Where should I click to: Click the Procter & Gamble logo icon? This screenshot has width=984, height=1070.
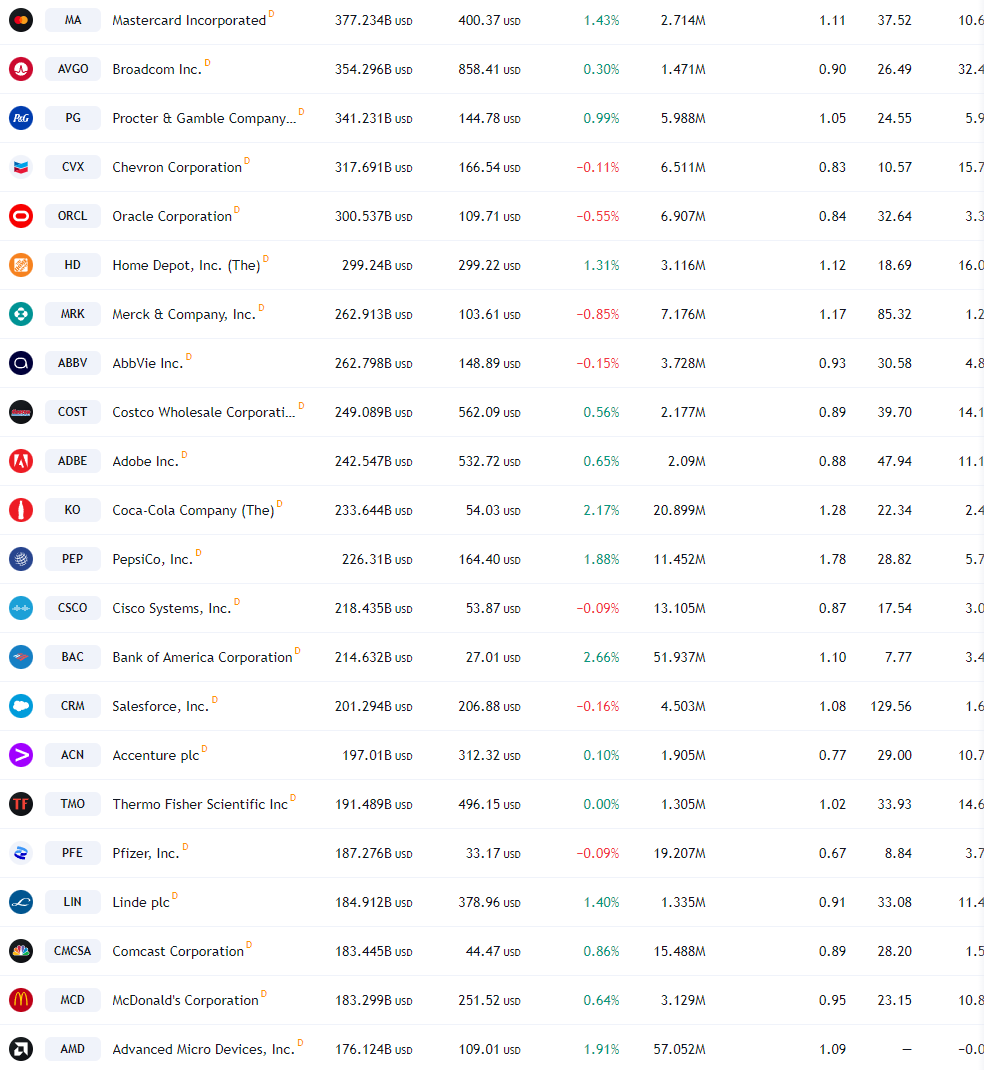click(x=21, y=118)
